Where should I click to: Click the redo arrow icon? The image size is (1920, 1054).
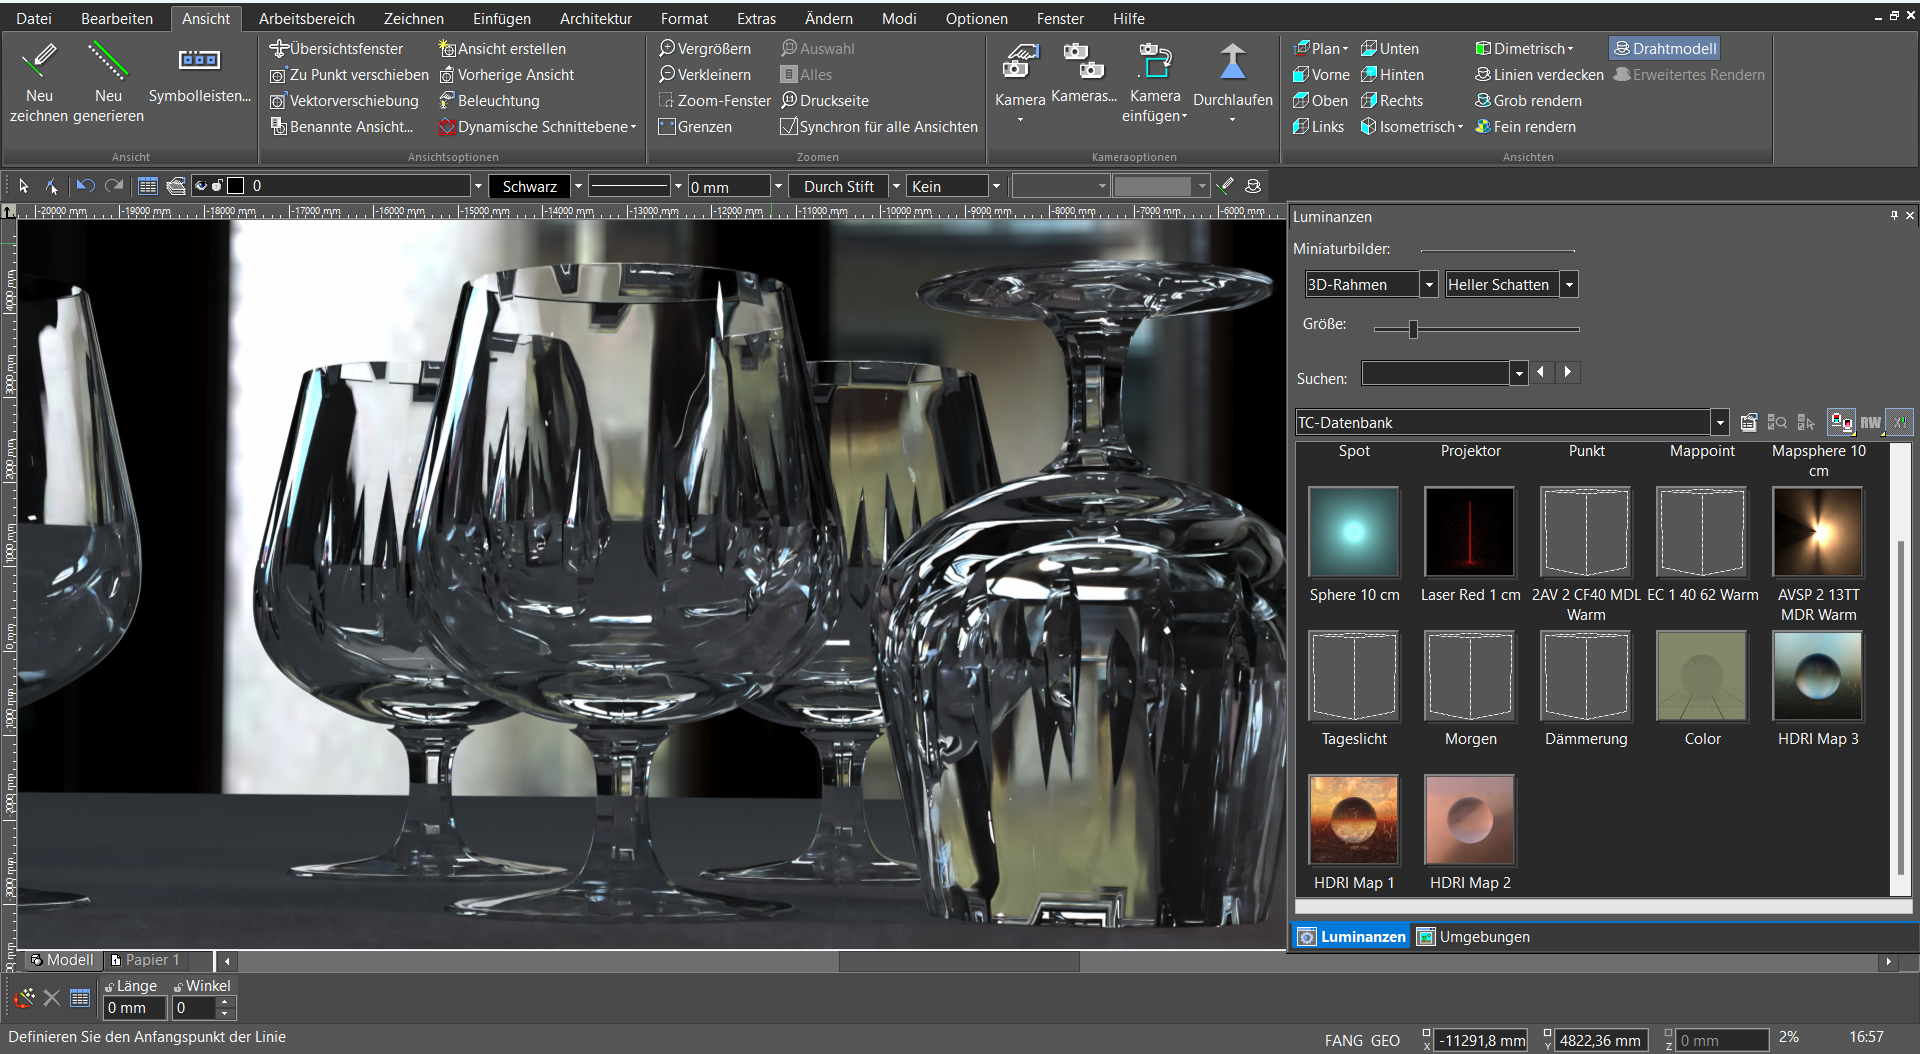pos(114,186)
